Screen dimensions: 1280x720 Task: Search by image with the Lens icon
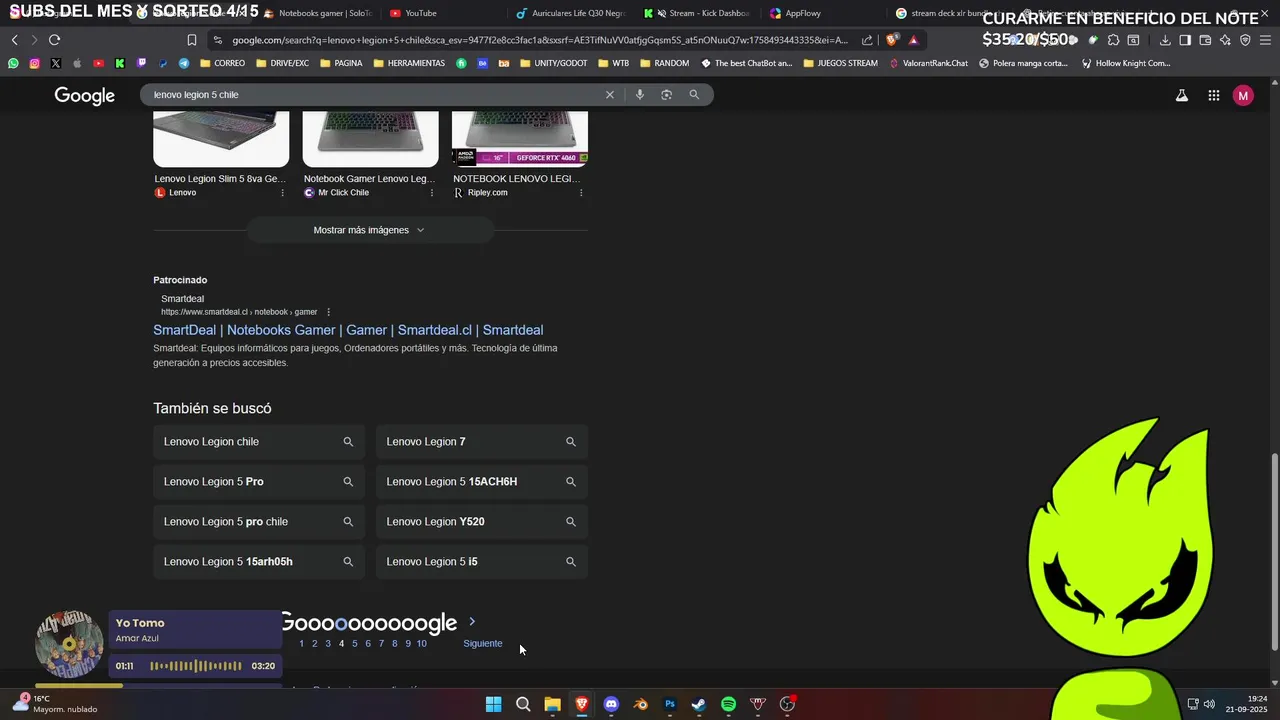click(x=666, y=94)
